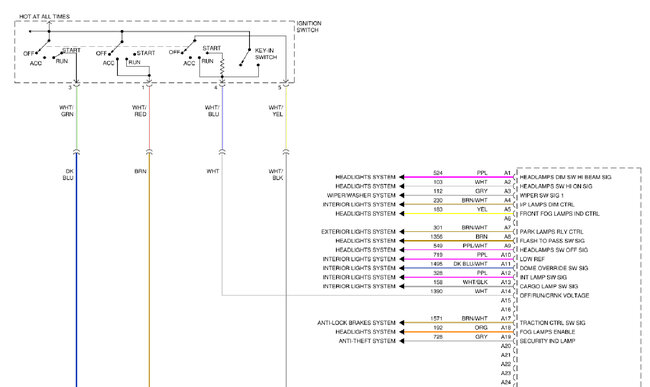Viewport: 650px width, 387px height.
Task: Select the "WHT/RED" wire color label
Action: click(140, 111)
